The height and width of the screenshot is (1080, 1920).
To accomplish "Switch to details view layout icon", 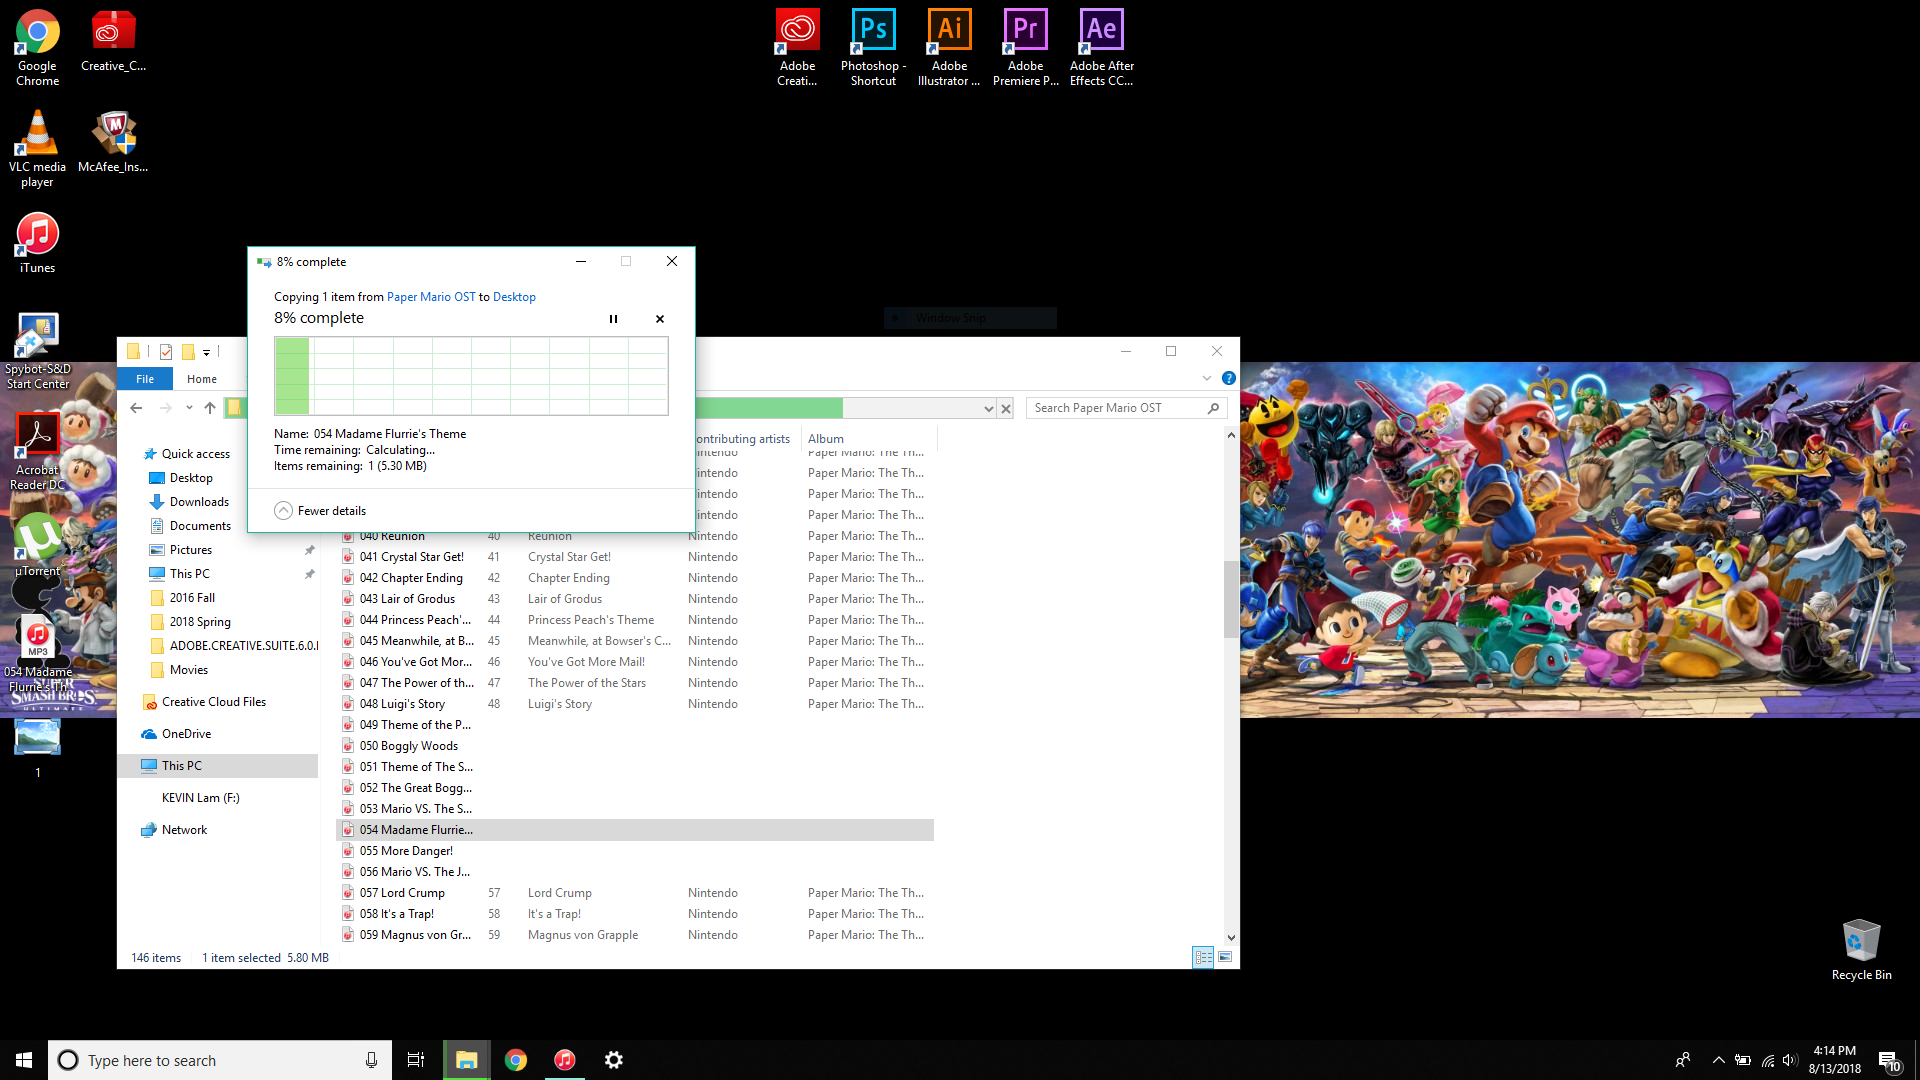I will [x=1203, y=957].
